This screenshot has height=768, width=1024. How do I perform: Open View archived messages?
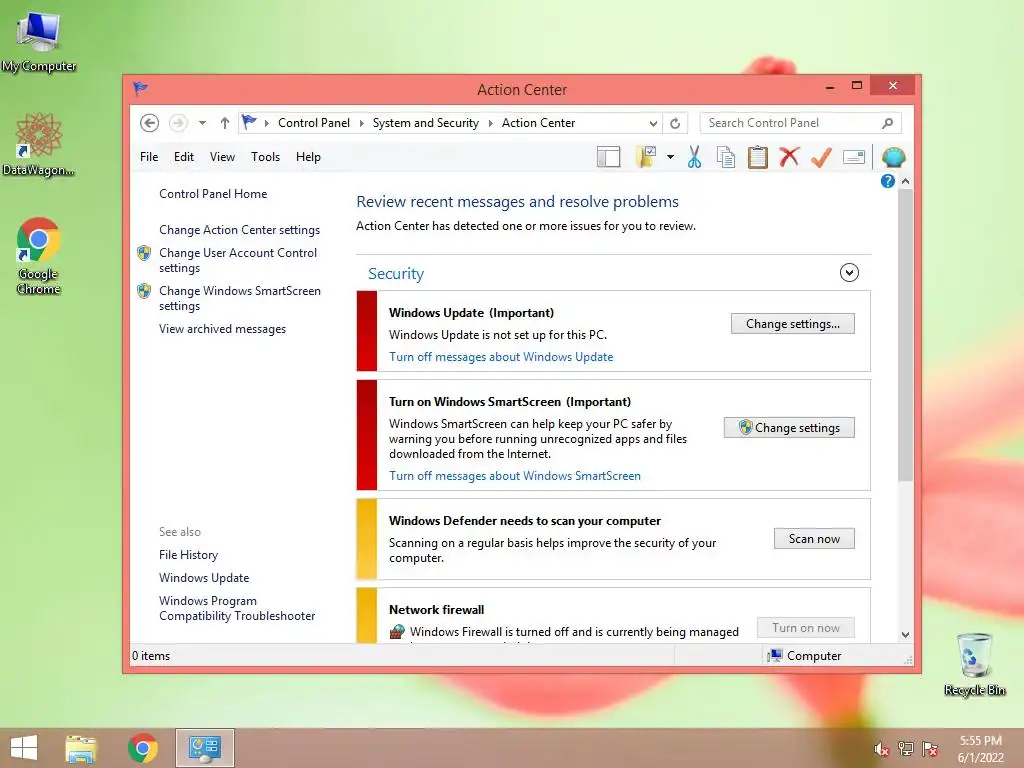(x=222, y=329)
